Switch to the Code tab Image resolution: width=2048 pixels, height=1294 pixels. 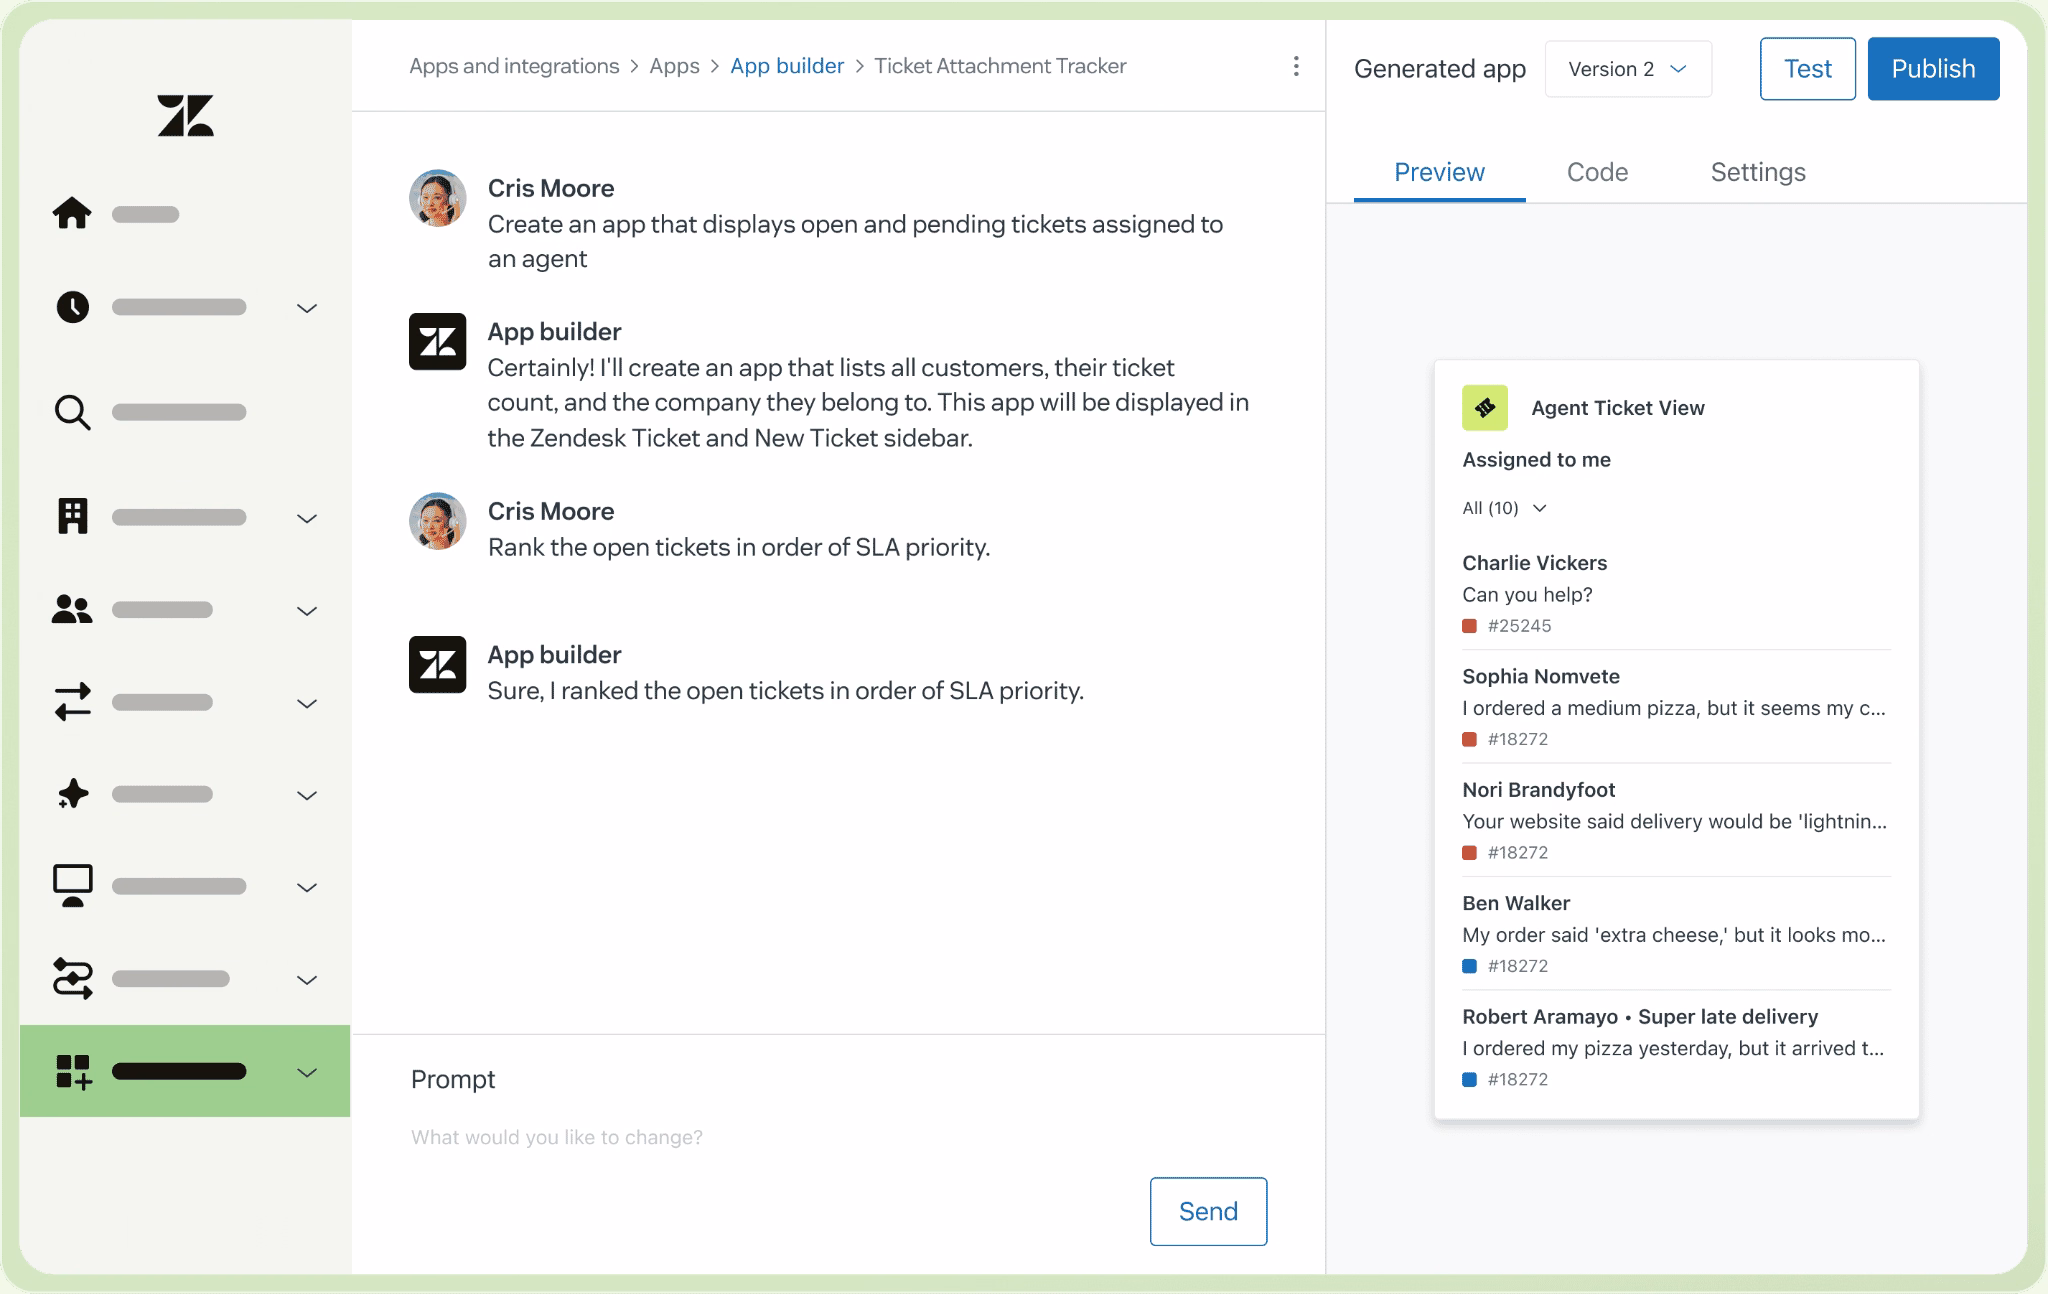[1597, 172]
